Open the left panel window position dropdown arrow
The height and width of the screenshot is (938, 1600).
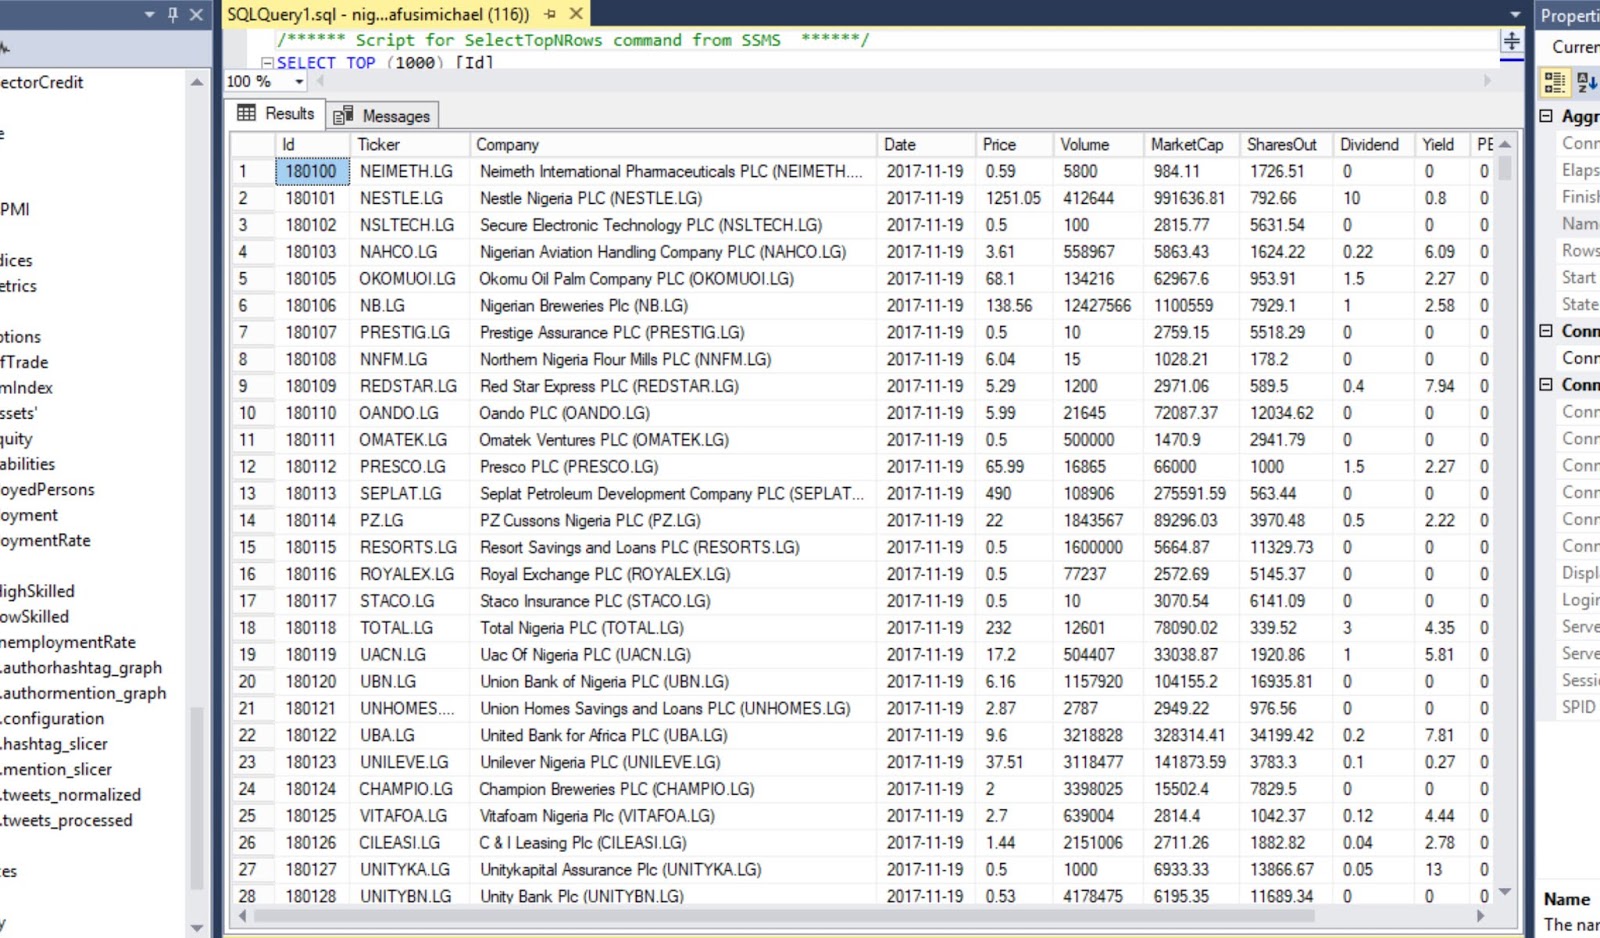tap(147, 15)
